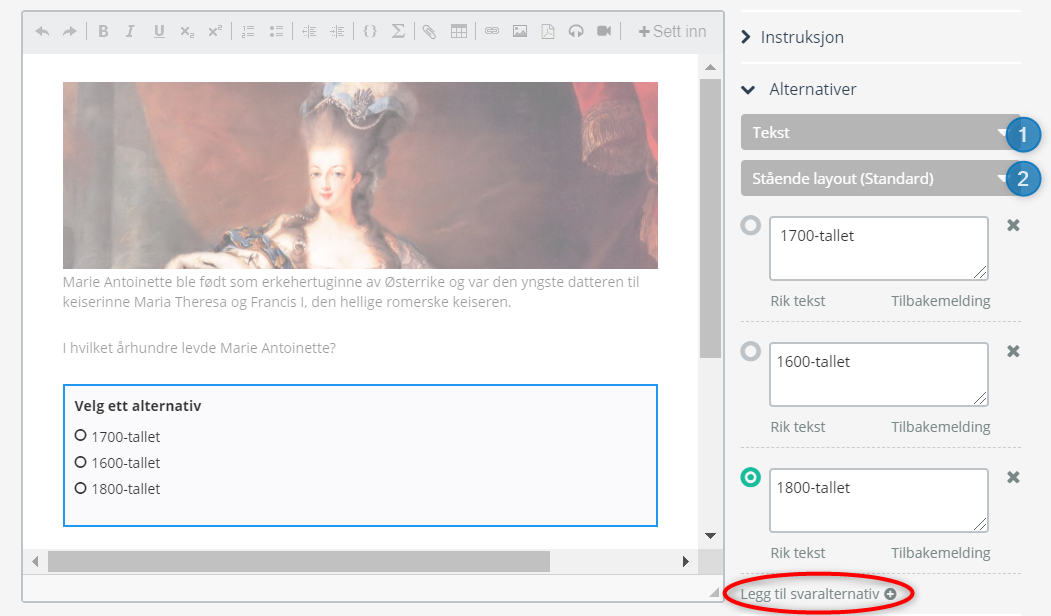Click the editor's scroll-up arrow
This screenshot has height=616, width=1051.
coord(710,67)
